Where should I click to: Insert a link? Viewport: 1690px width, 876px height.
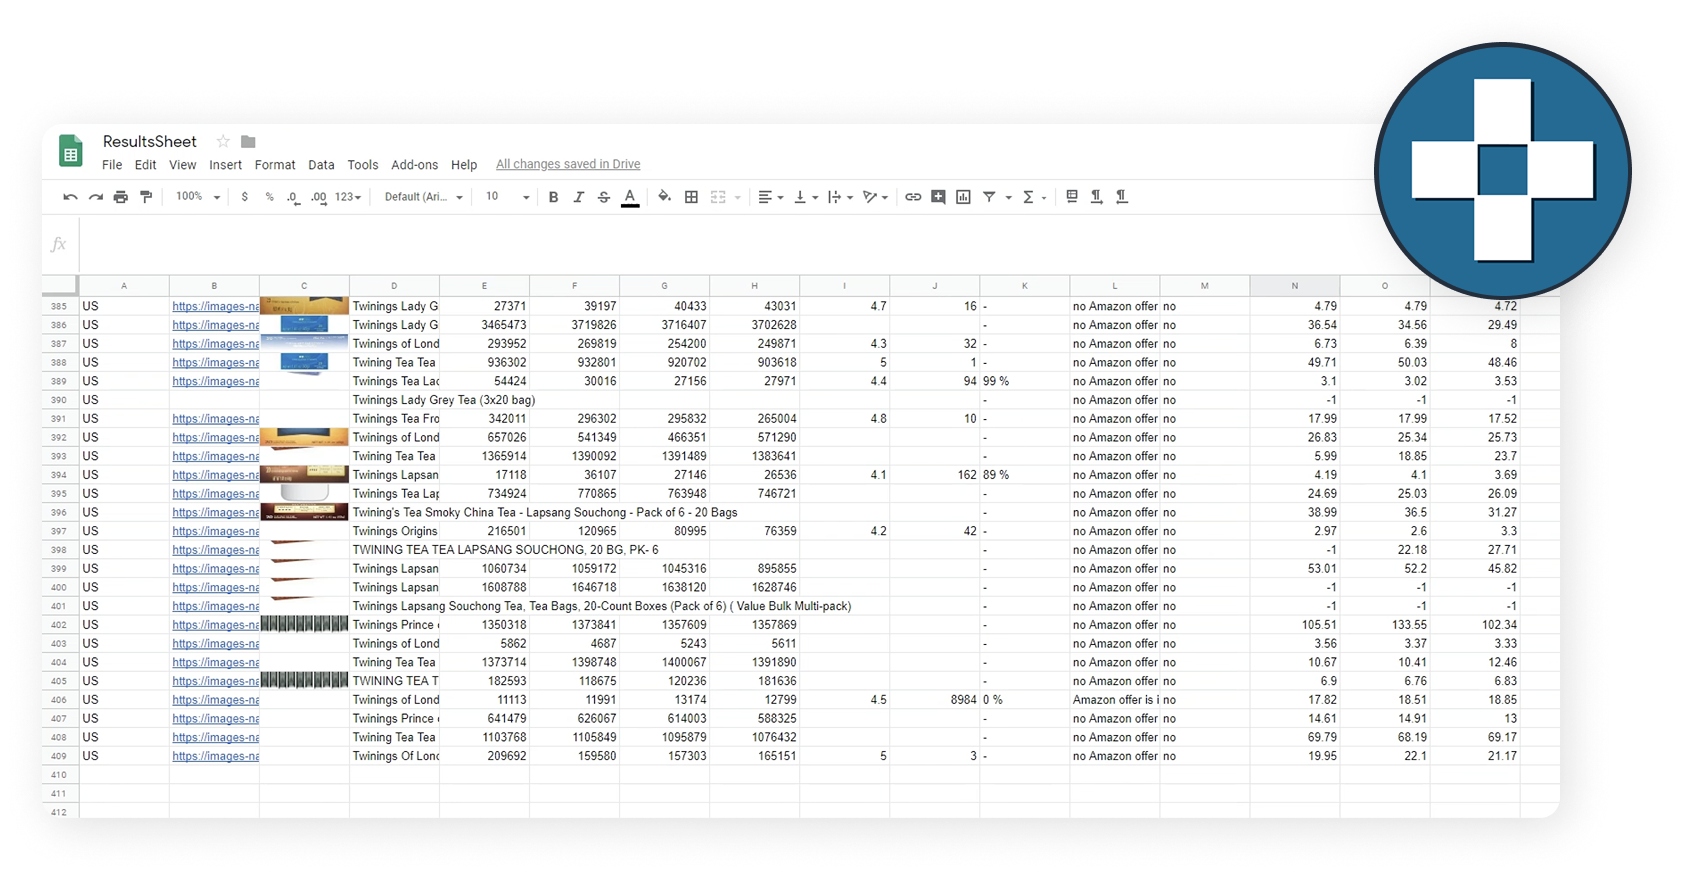click(x=913, y=197)
